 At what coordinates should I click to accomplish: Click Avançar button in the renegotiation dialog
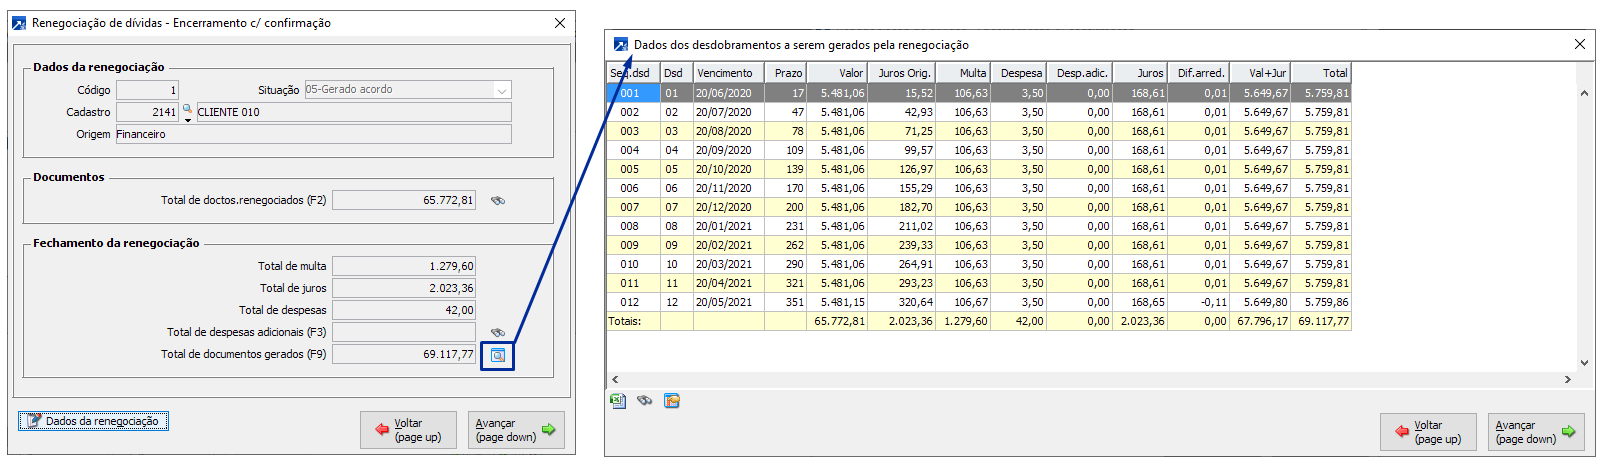click(516, 430)
